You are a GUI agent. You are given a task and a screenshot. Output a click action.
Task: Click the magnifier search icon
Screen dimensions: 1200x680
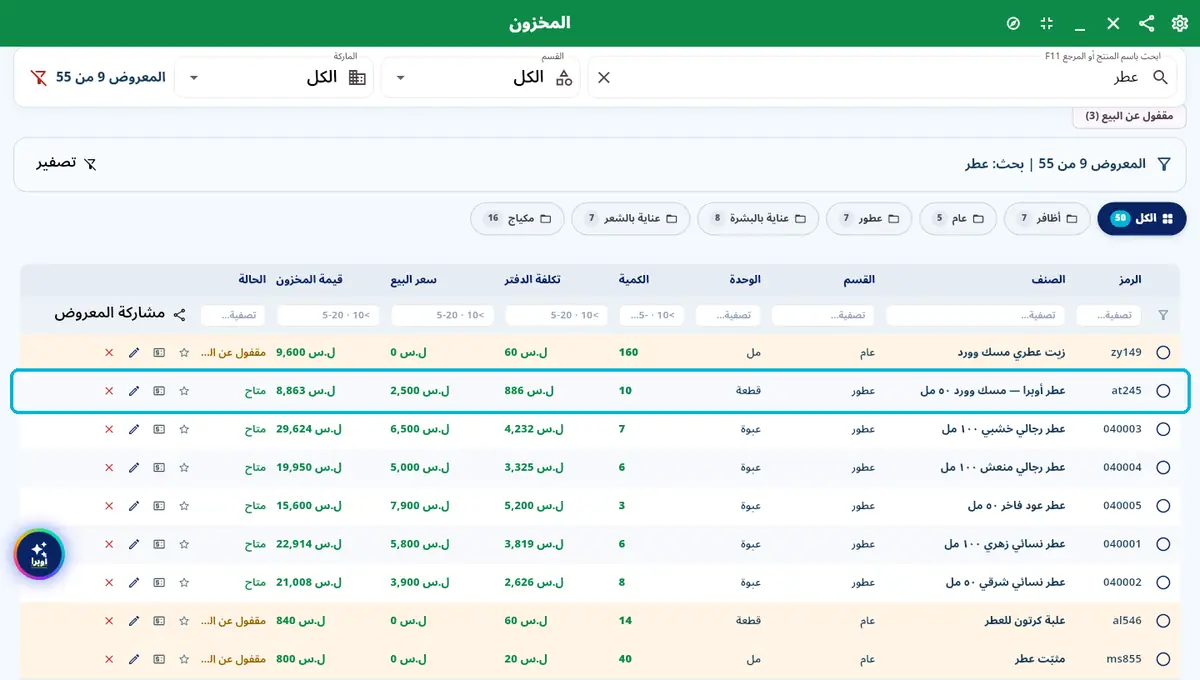pyautogui.click(x=1161, y=77)
